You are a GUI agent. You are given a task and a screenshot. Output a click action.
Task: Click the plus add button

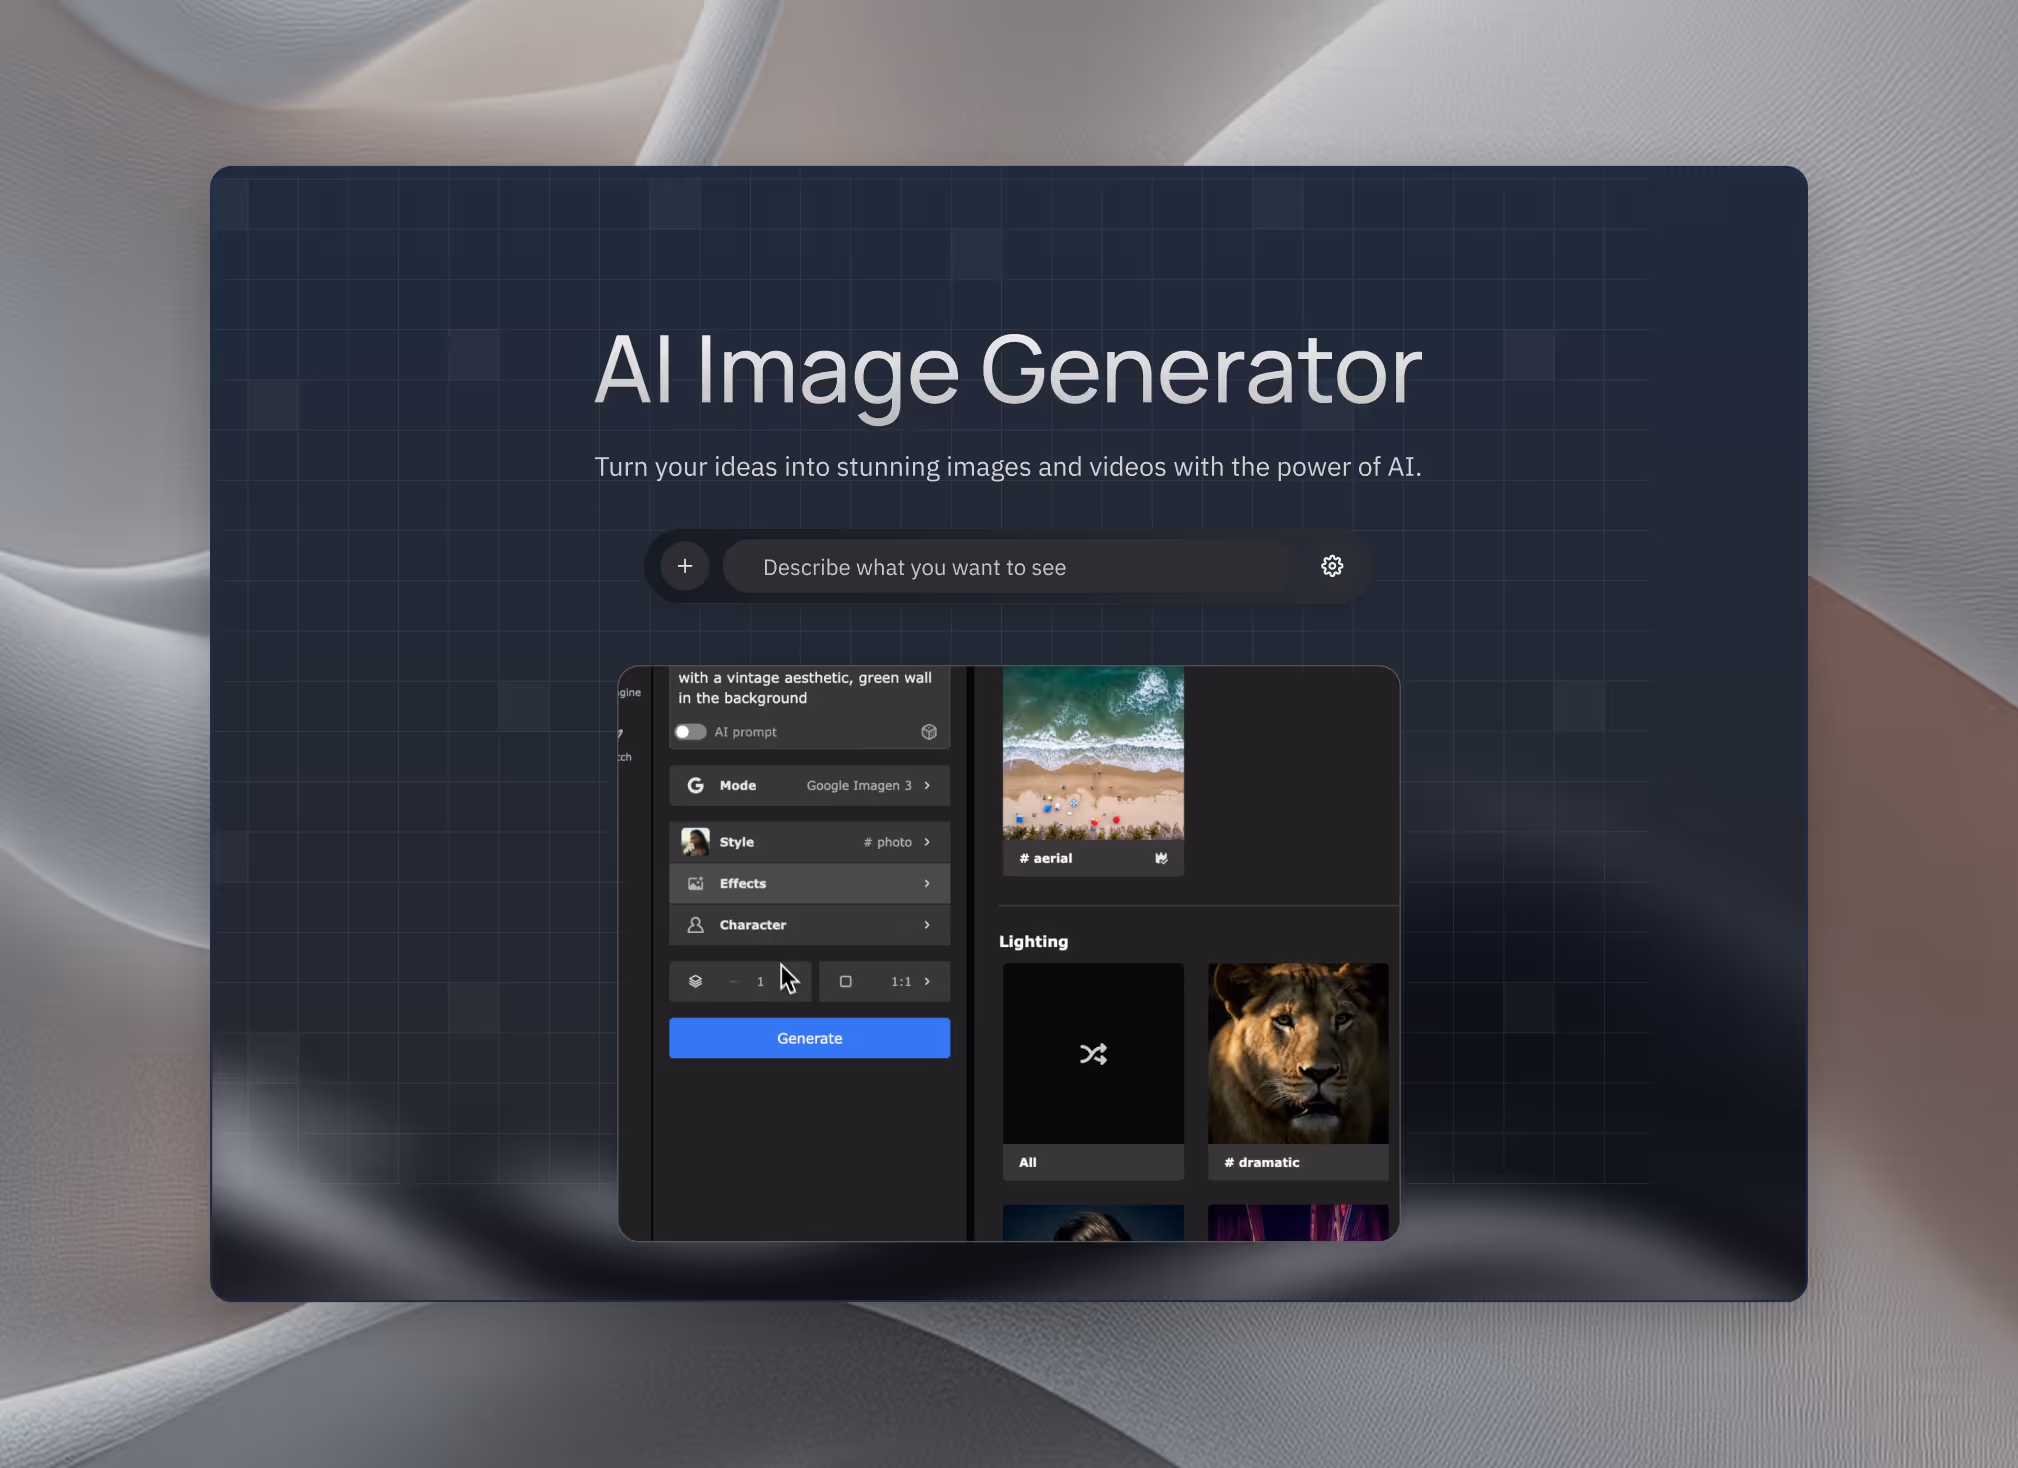coord(685,566)
